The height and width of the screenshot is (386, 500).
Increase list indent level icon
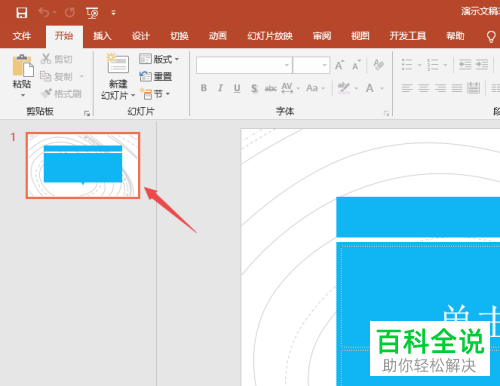(x=482, y=64)
